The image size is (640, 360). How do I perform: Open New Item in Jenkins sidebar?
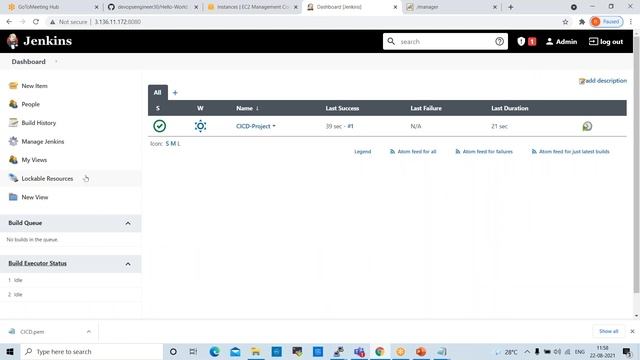tap(34, 86)
